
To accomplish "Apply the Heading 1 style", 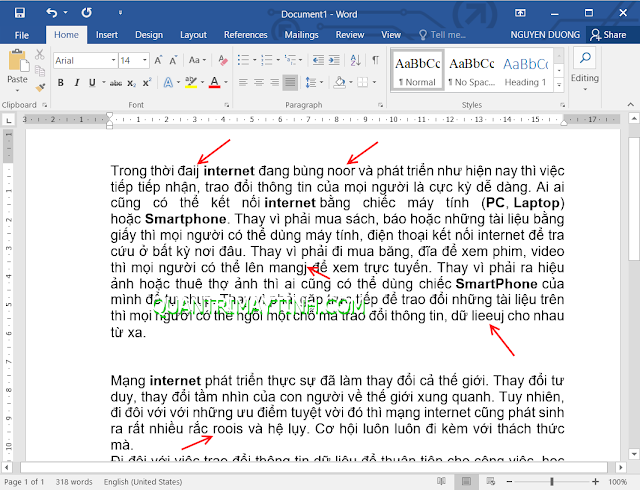I will point(526,70).
